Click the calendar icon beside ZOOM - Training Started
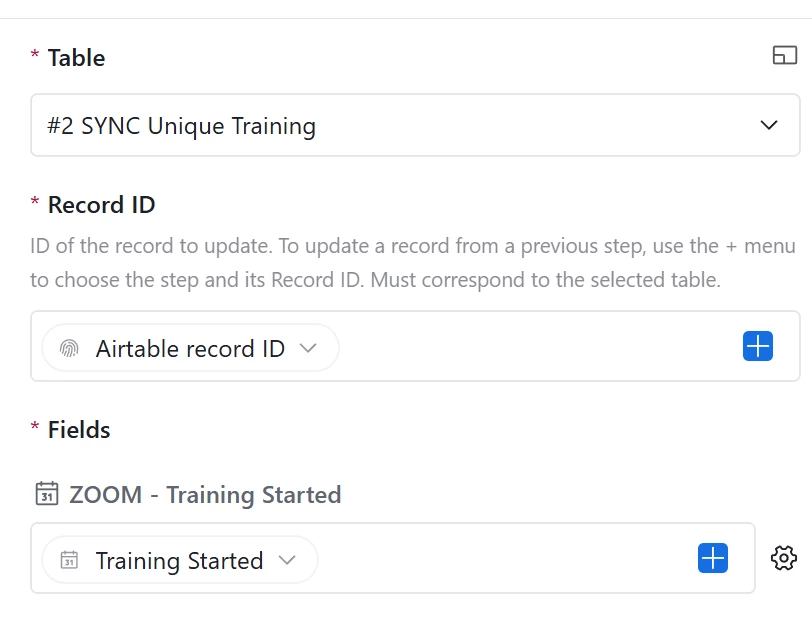812x626 pixels. click(47, 493)
